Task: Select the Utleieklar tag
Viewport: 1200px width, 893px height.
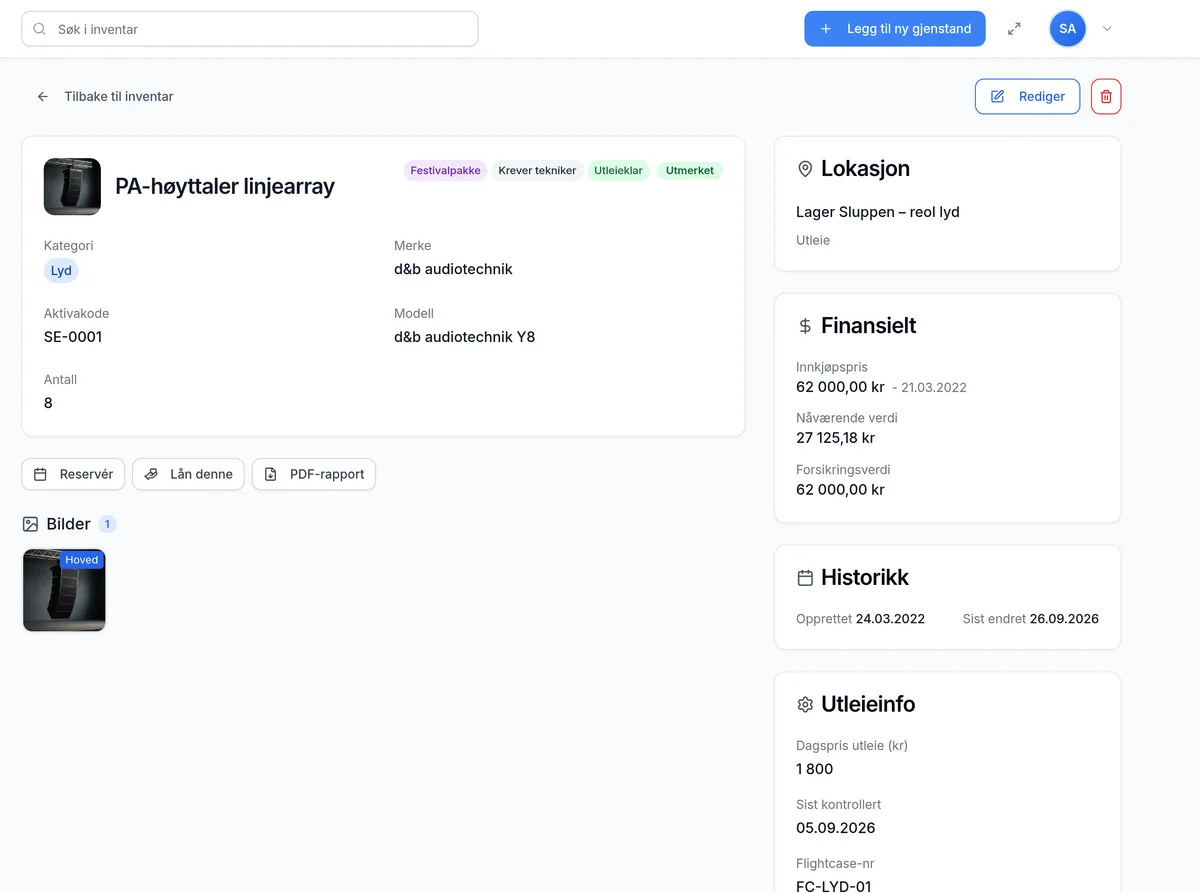Action: coord(618,170)
